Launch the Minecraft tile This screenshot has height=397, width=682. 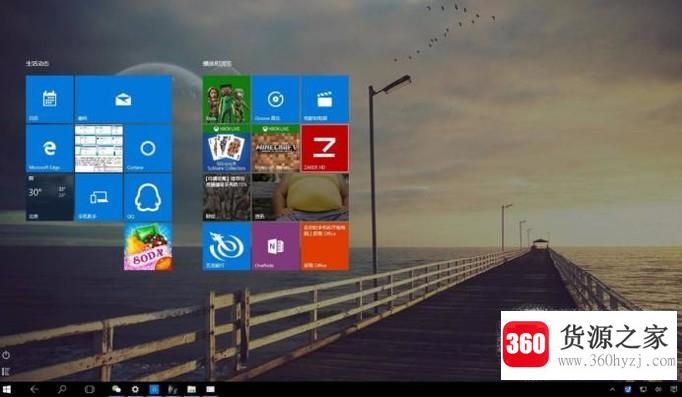(275, 148)
